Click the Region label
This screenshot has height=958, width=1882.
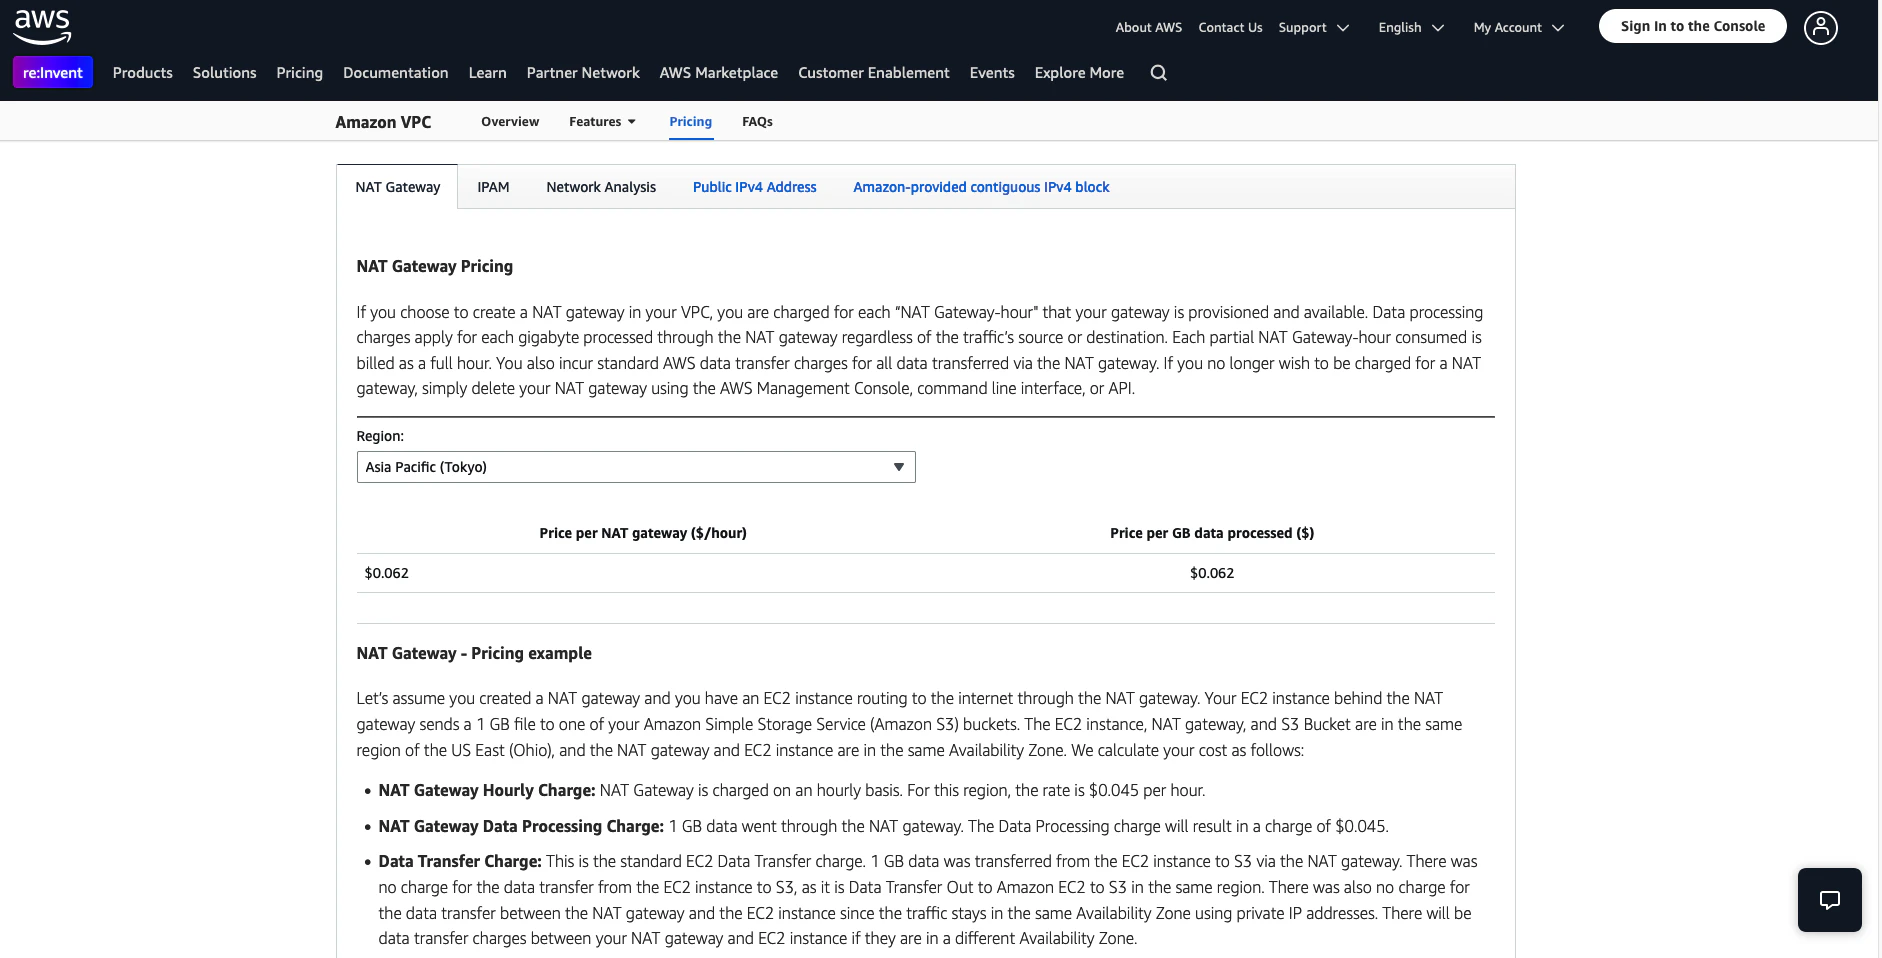coord(380,436)
